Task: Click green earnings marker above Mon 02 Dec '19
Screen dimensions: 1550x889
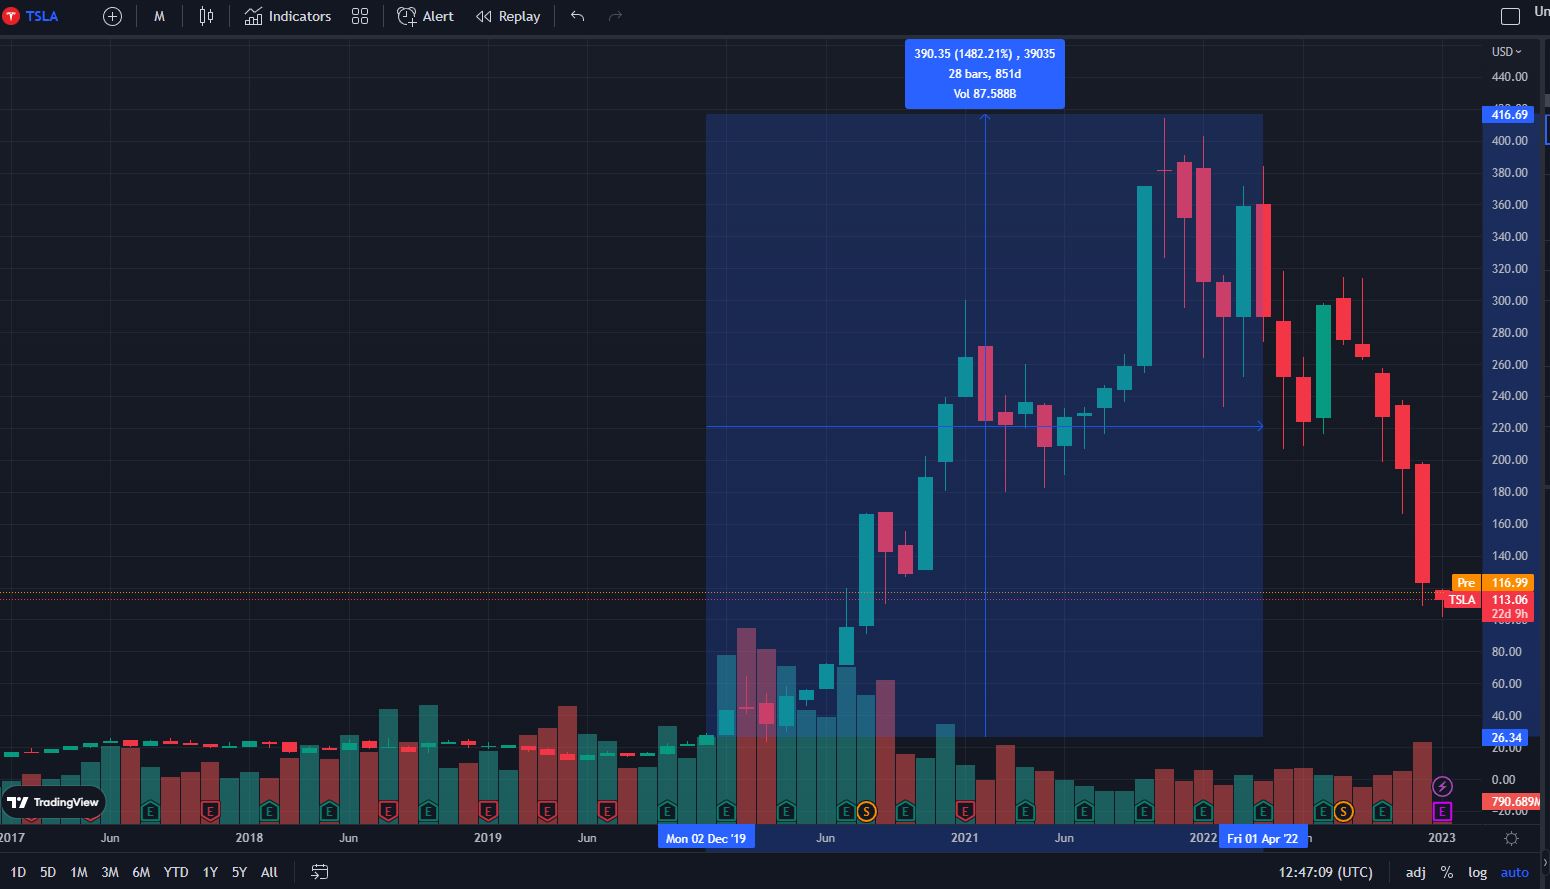Action: pos(726,811)
